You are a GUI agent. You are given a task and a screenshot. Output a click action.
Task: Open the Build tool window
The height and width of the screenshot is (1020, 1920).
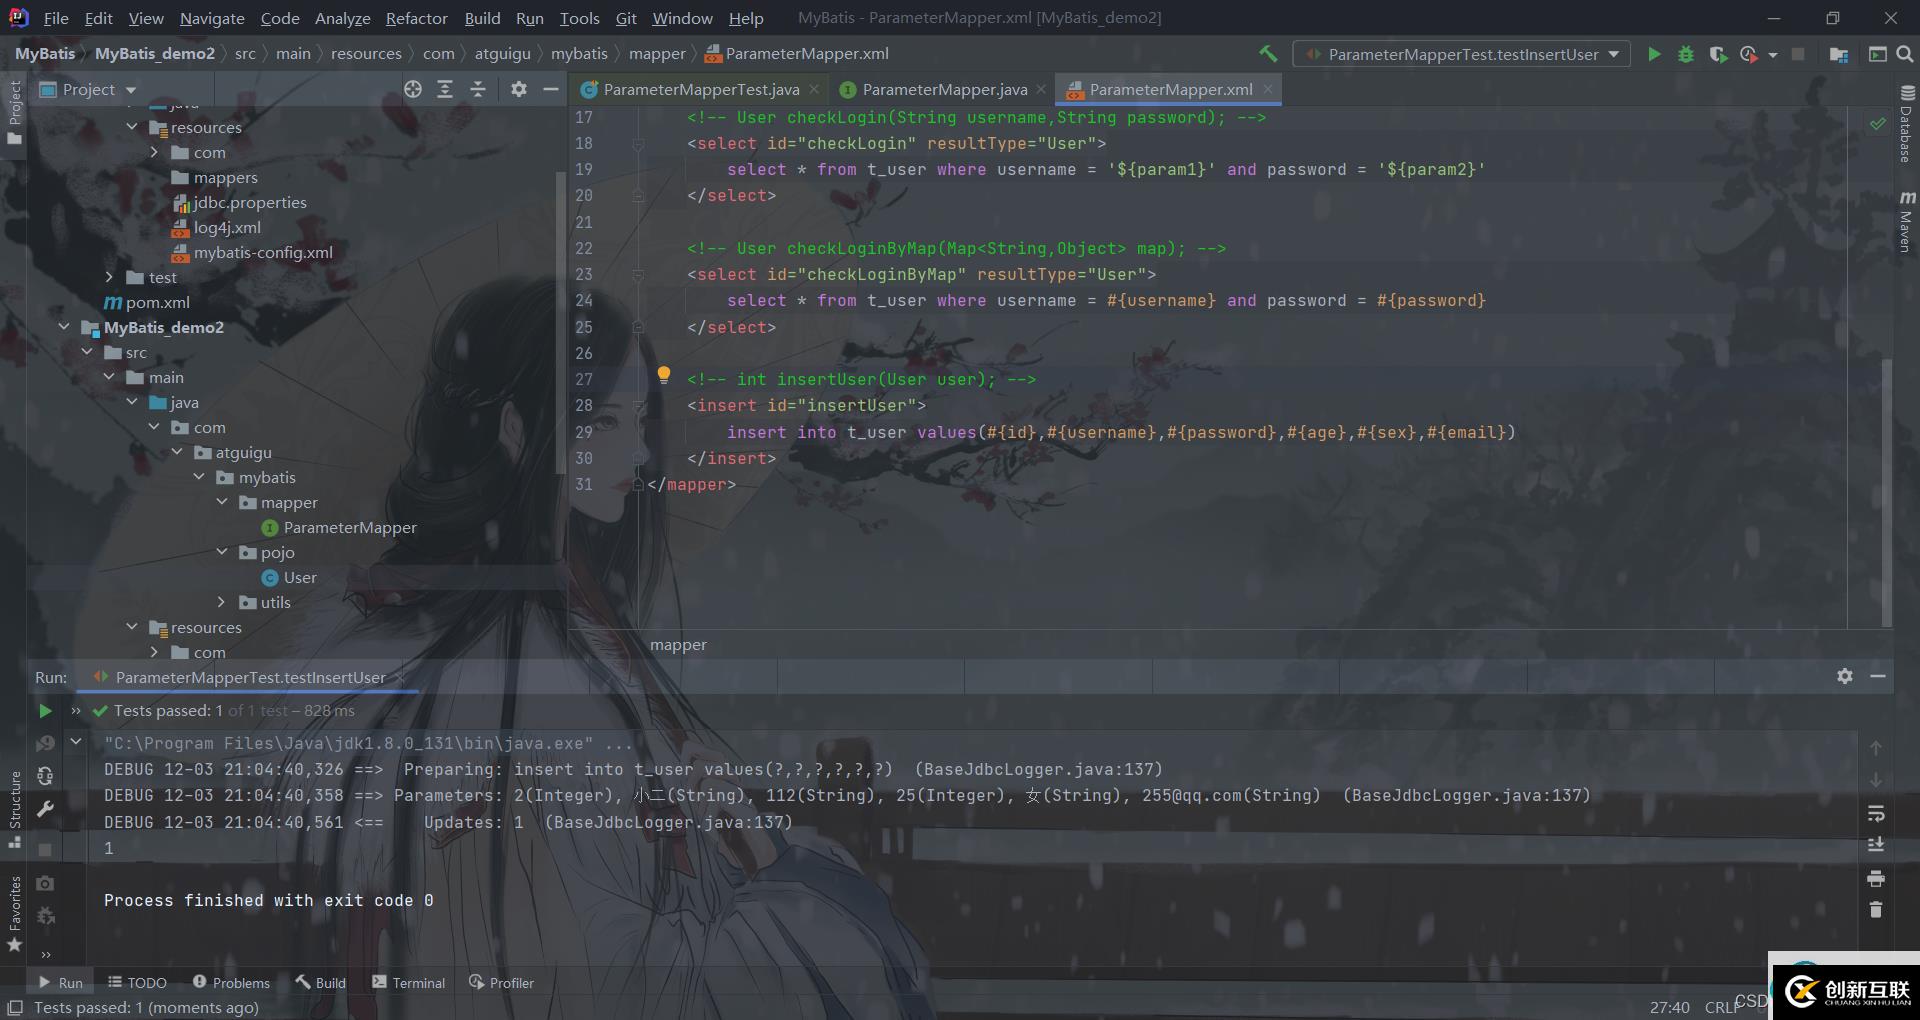[320, 983]
